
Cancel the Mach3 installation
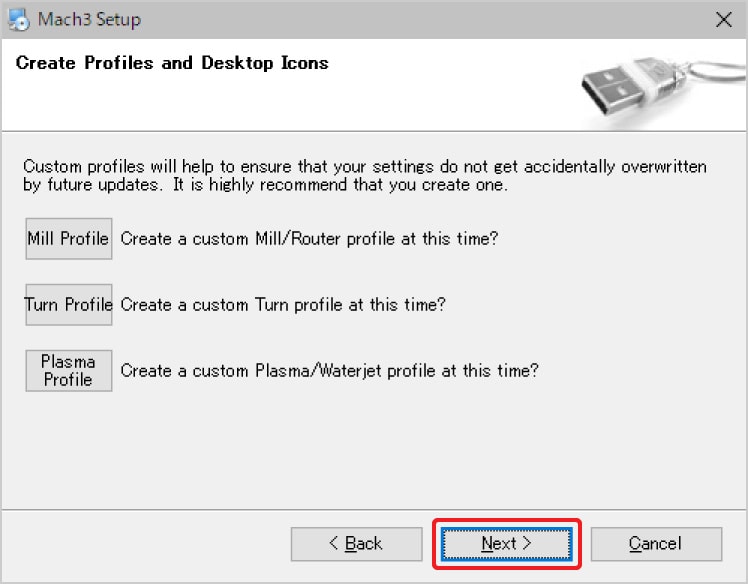point(656,544)
